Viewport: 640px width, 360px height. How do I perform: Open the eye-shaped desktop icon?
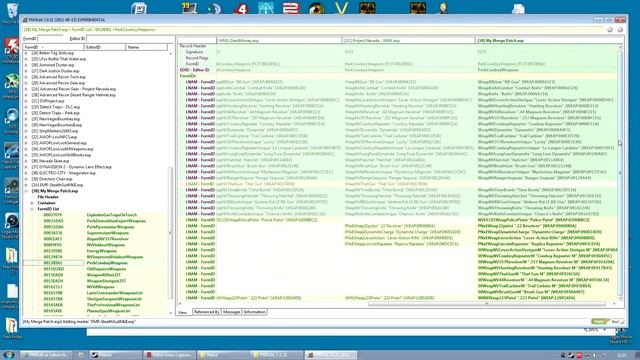pos(316,8)
